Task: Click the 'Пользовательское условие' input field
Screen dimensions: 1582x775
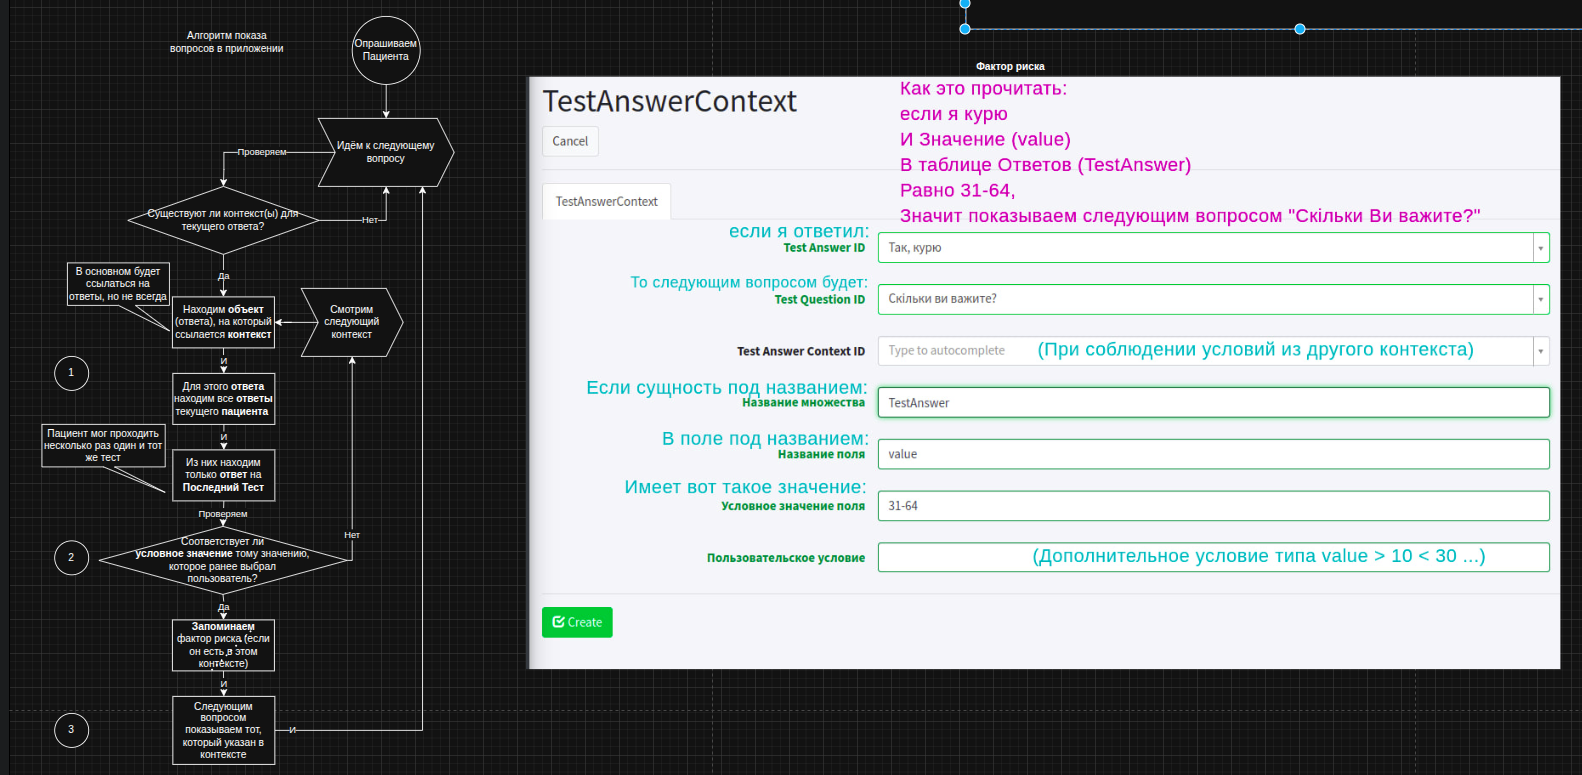Action: 950,557
